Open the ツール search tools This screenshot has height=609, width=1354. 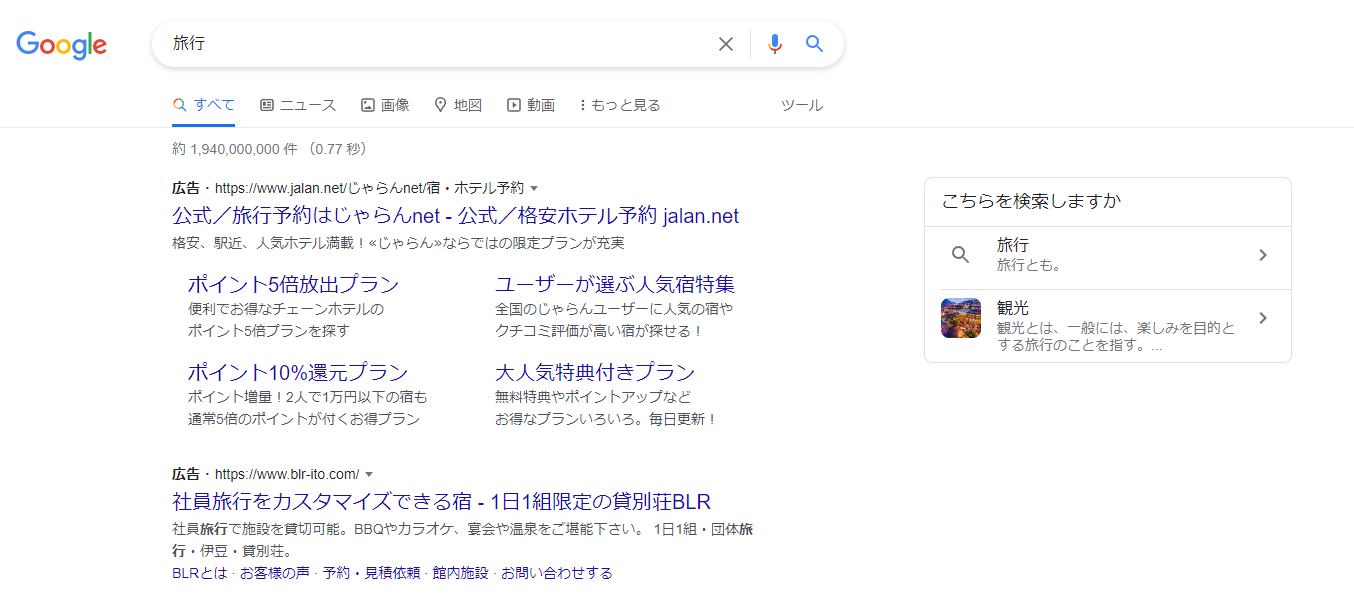click(802, 105)
